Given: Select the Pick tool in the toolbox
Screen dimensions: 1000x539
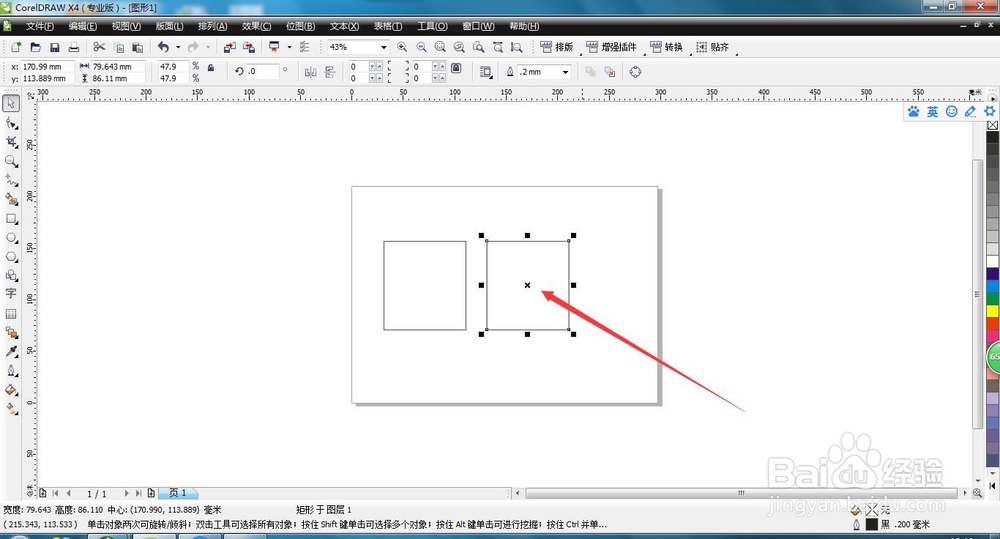Looking at the screenshot, I should click(x=11, y=103).
